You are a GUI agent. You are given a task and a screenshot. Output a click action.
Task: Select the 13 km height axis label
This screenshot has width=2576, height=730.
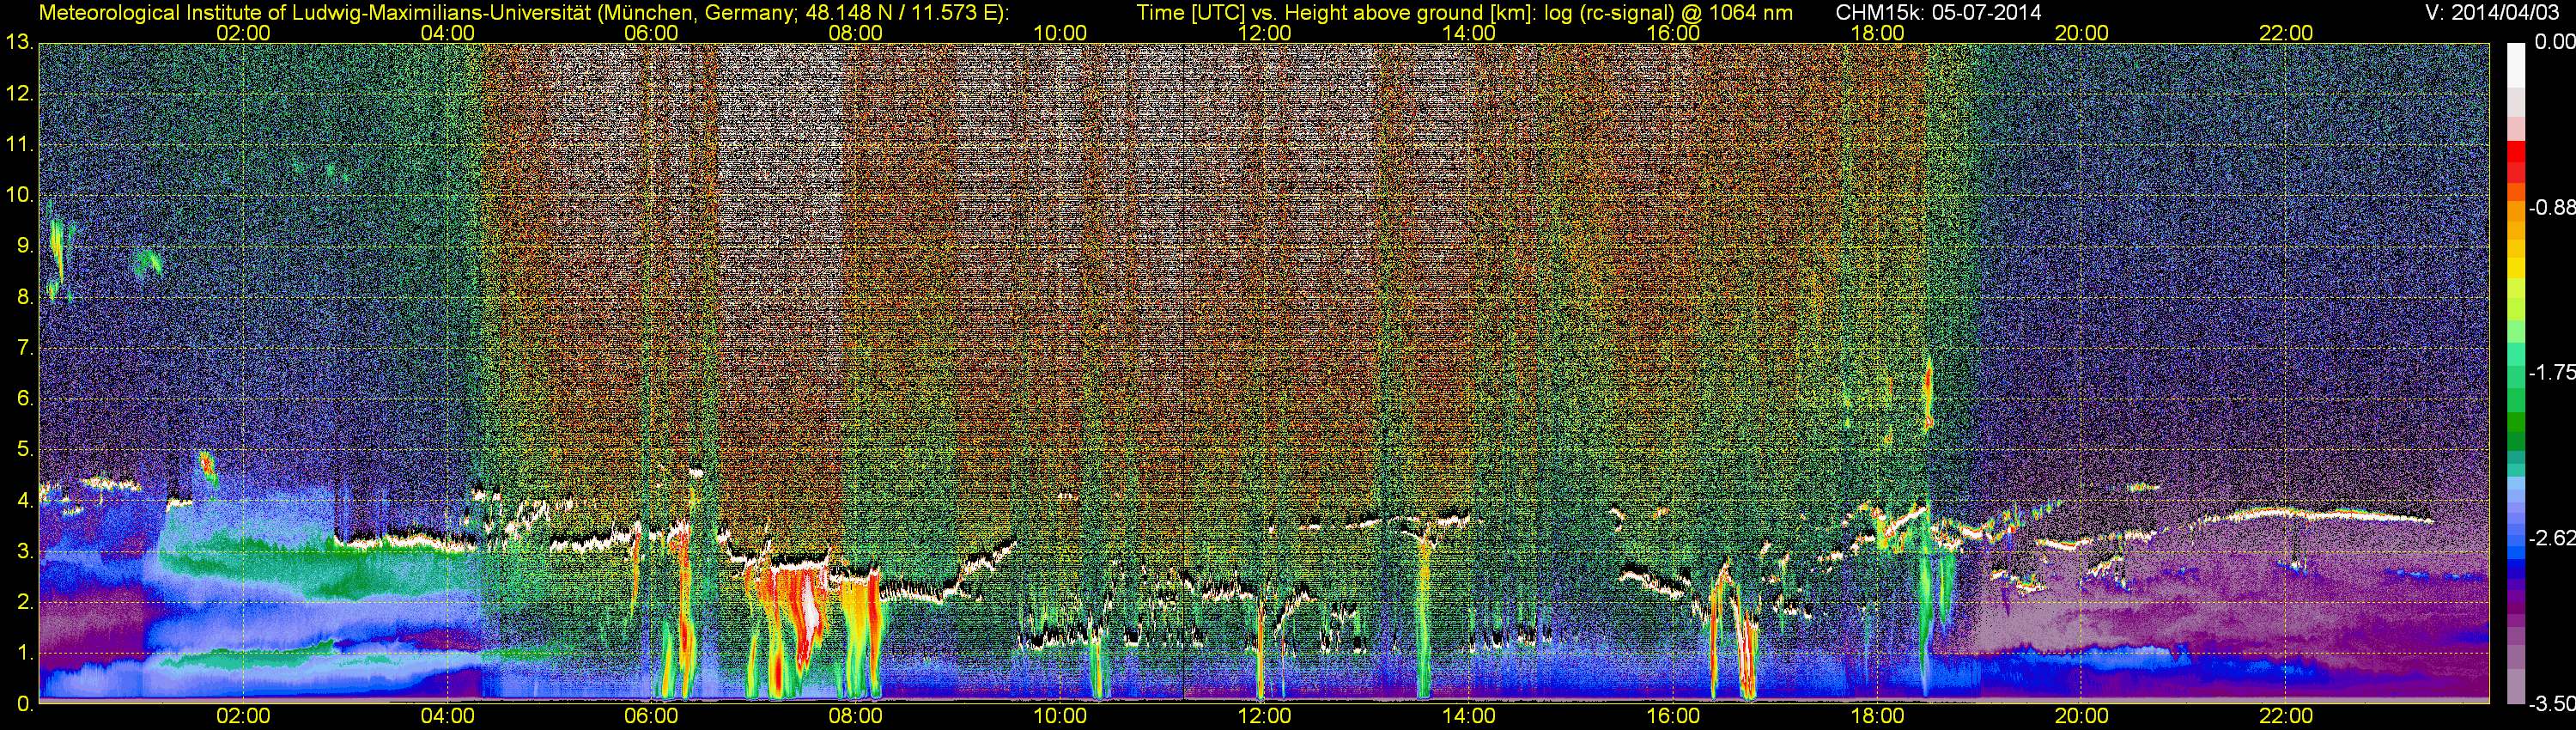point(18,43)
